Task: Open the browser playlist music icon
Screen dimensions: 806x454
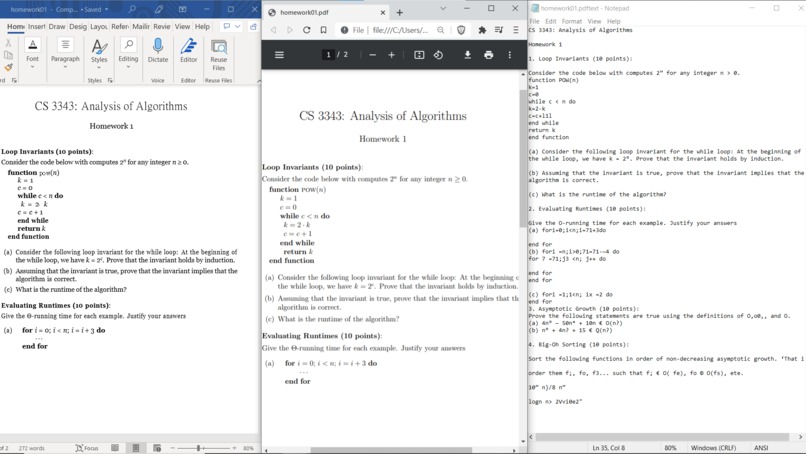Action: (x=499, y=30)
